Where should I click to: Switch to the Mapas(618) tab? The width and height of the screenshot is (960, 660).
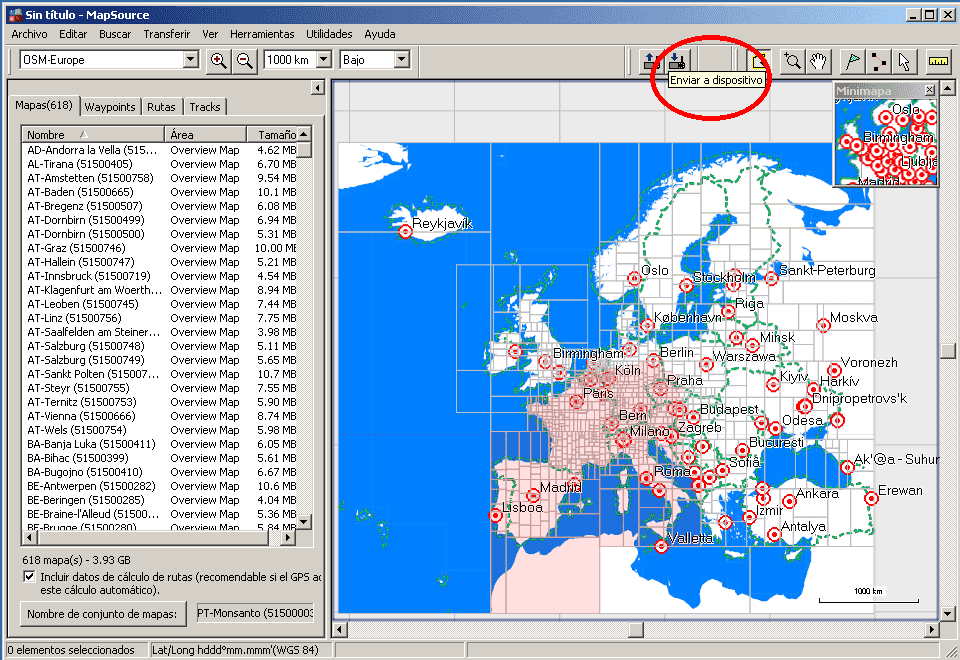43,105
